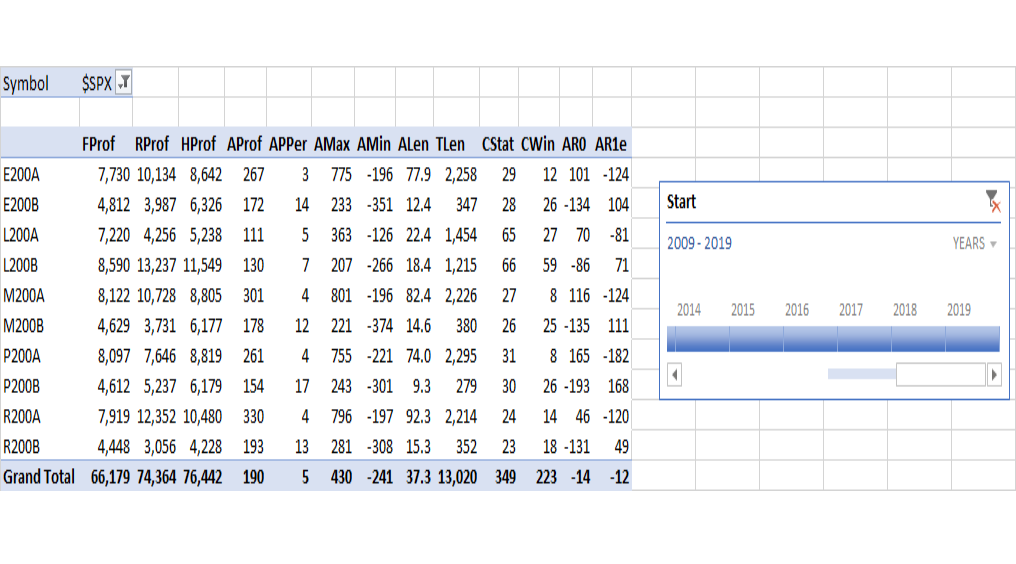Select the APPer column header
Viewport: 1016px width, 564px height.
pyautogui.click(x=288, y=144)
